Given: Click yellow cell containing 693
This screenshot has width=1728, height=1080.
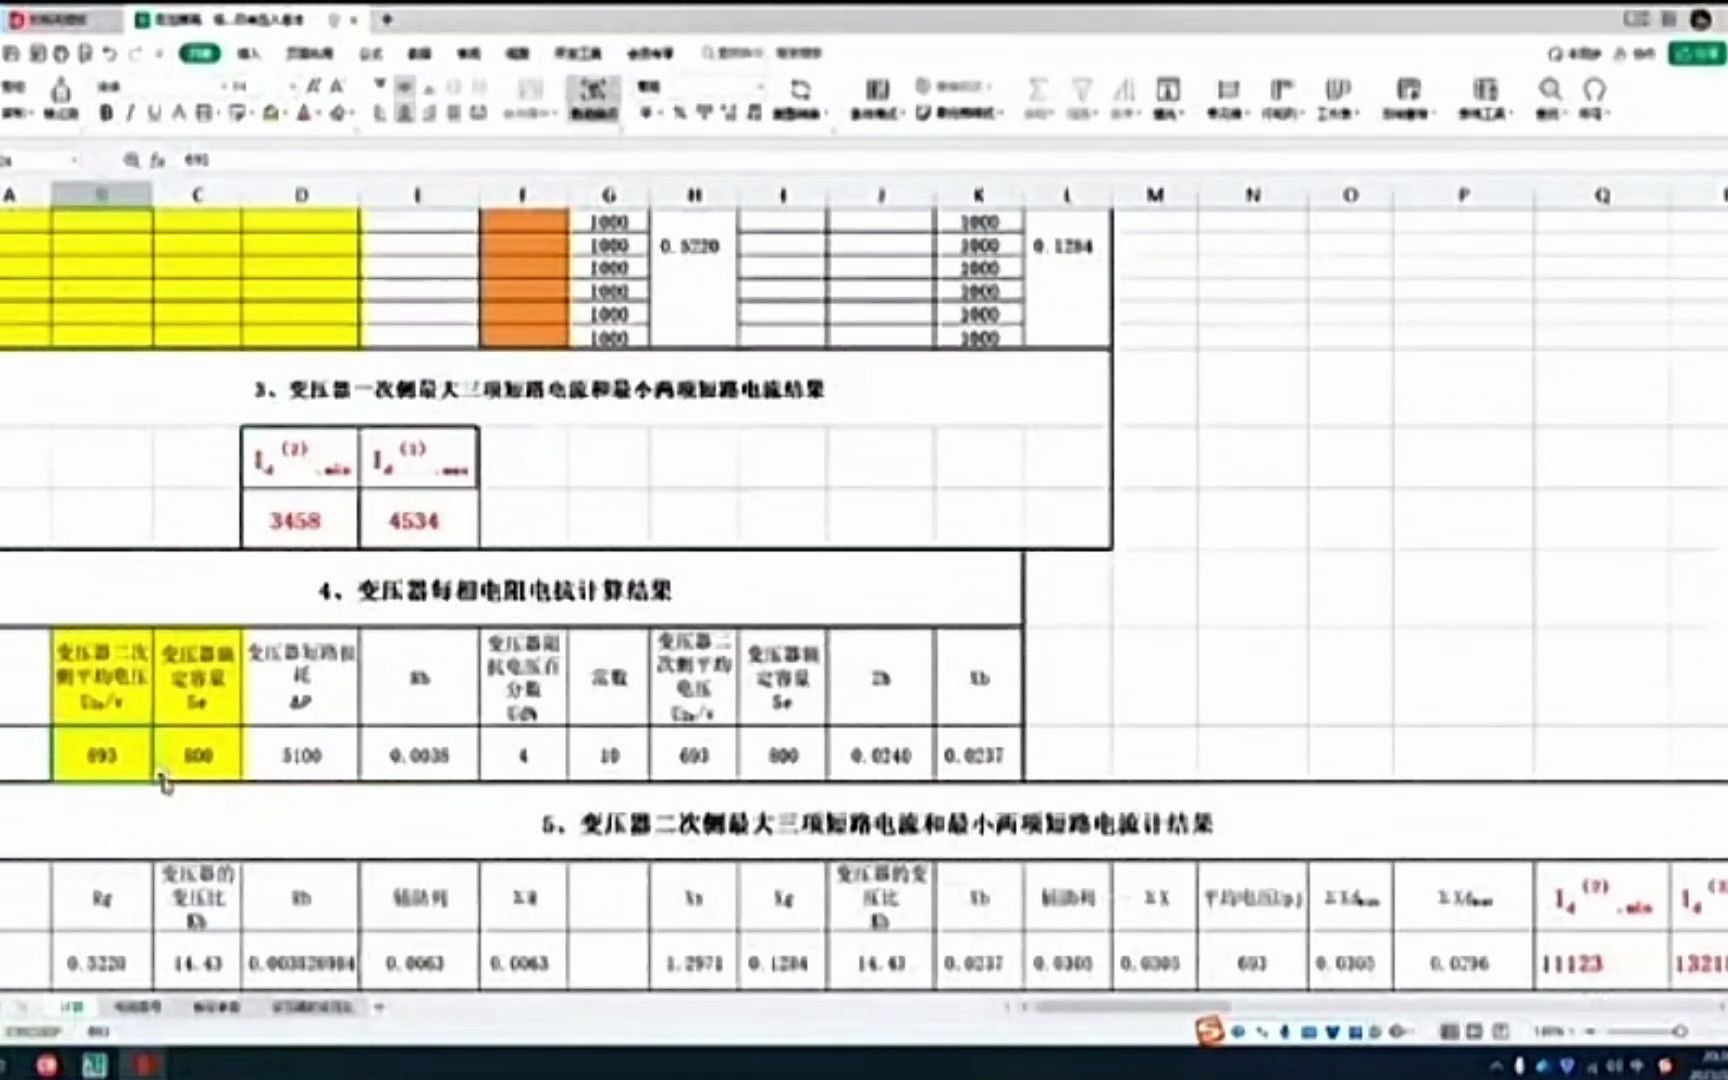Looking at the screenshot, I should click(x=102, y=755).
